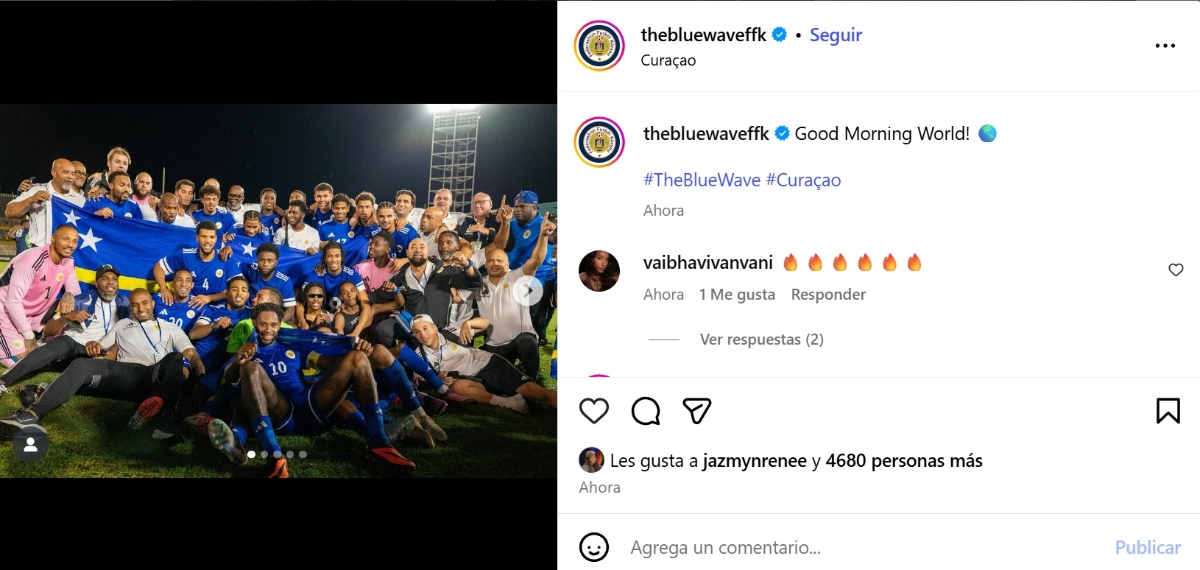Open the comment bubble icon
Image resolution: width=1200 pixels, height=570 pixels.
tap(646, 411)
